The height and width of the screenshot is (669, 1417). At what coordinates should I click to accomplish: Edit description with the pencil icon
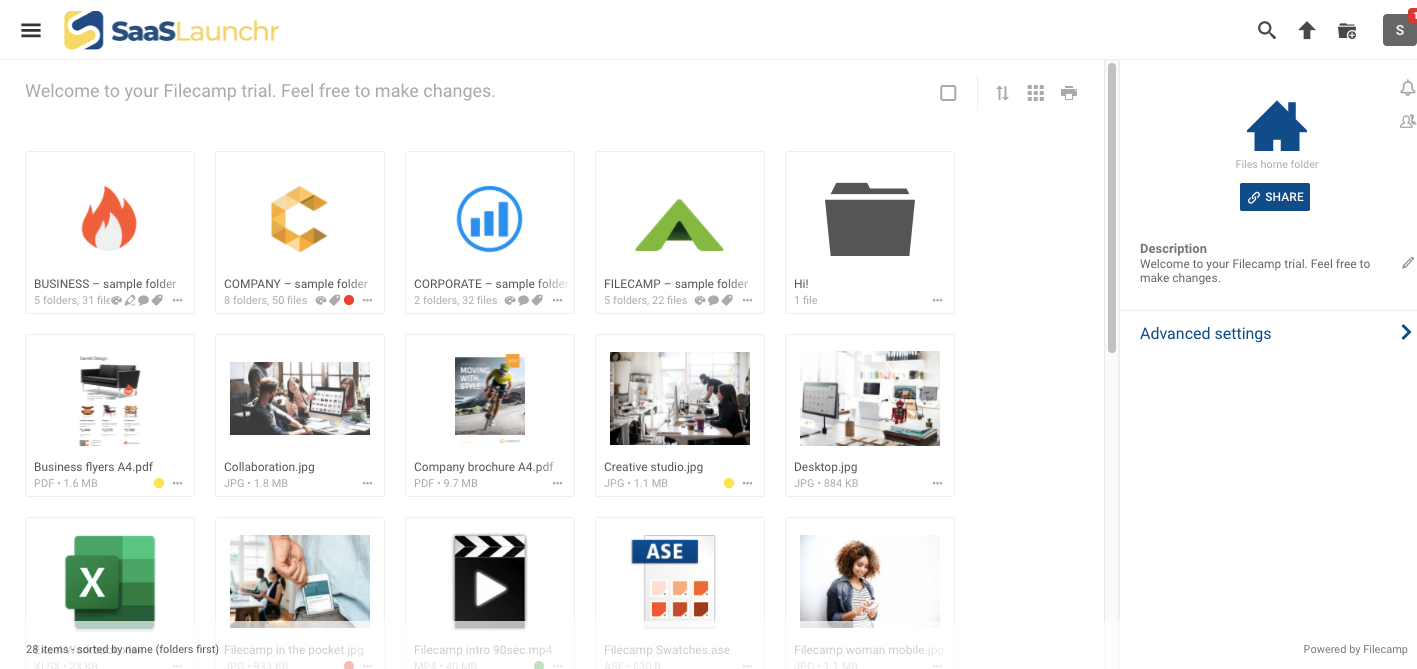click(1407, 263)
